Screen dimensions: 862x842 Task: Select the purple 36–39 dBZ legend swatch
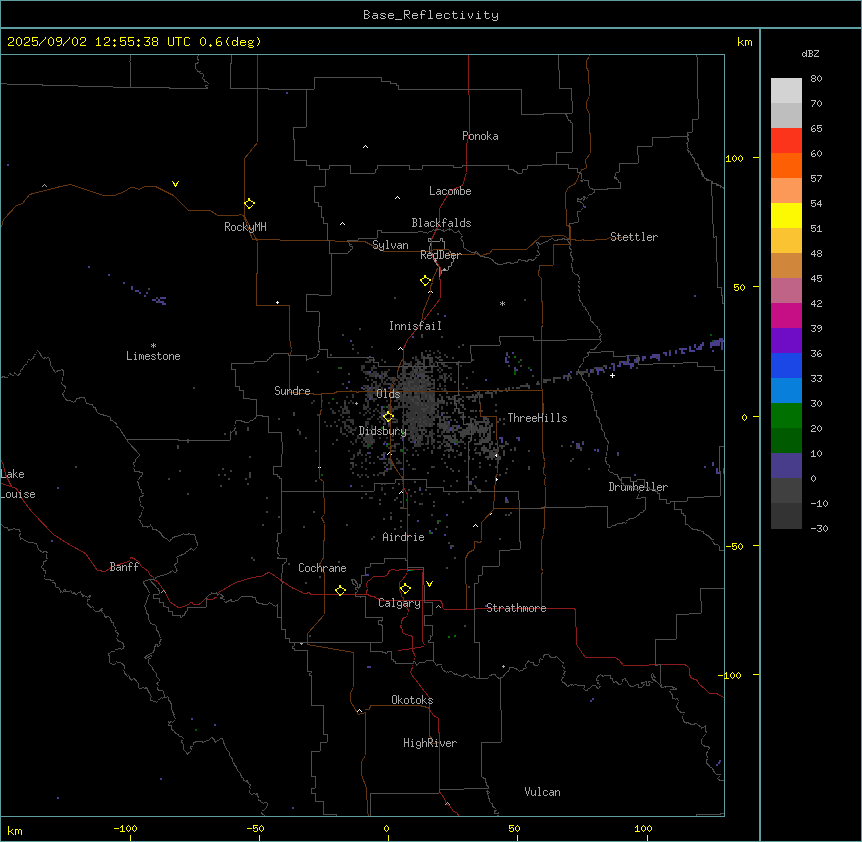(x=786, y=341)
